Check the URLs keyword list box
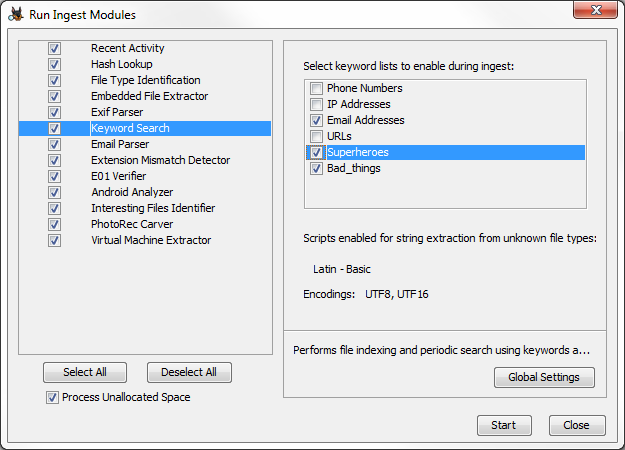 point(316,136)
